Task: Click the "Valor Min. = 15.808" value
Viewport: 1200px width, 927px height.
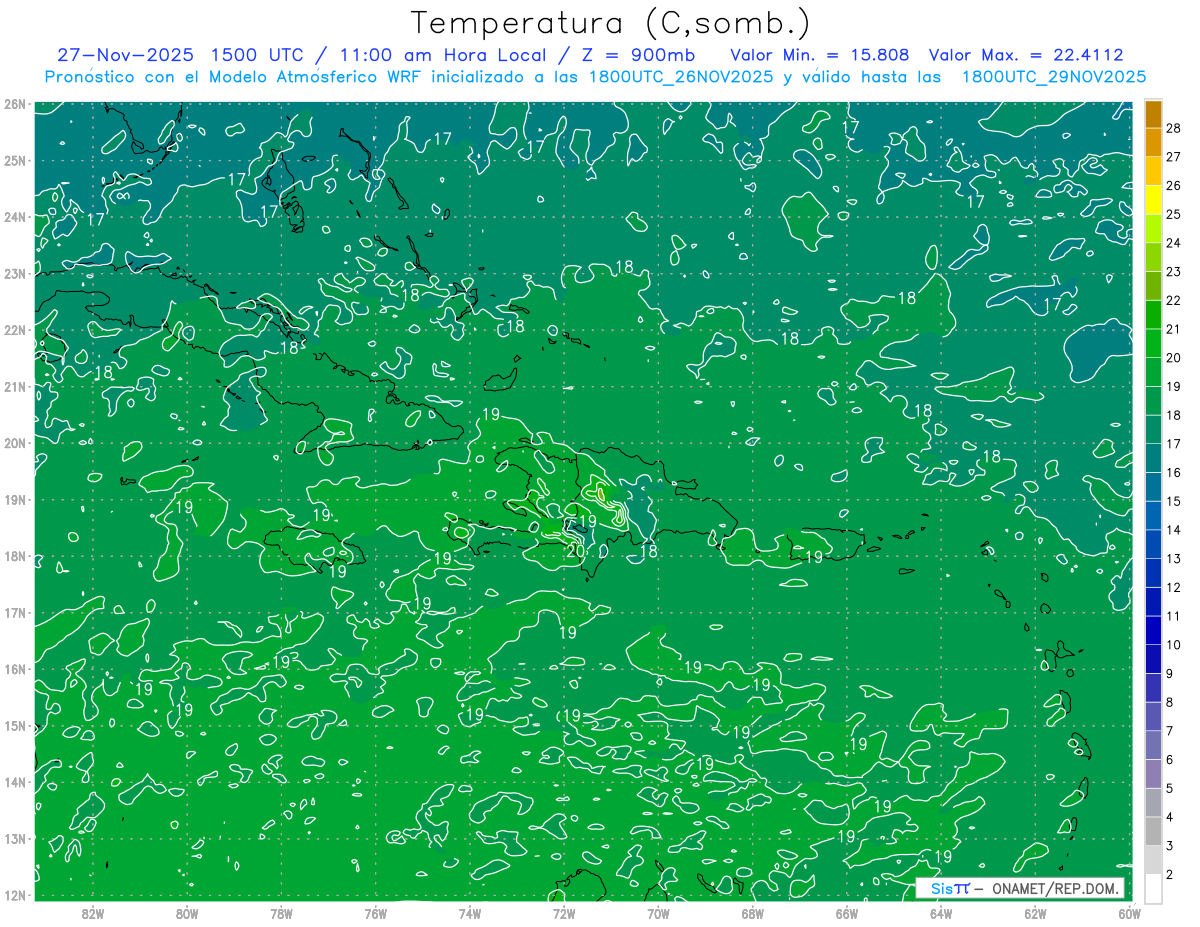Action: [820, 55]
